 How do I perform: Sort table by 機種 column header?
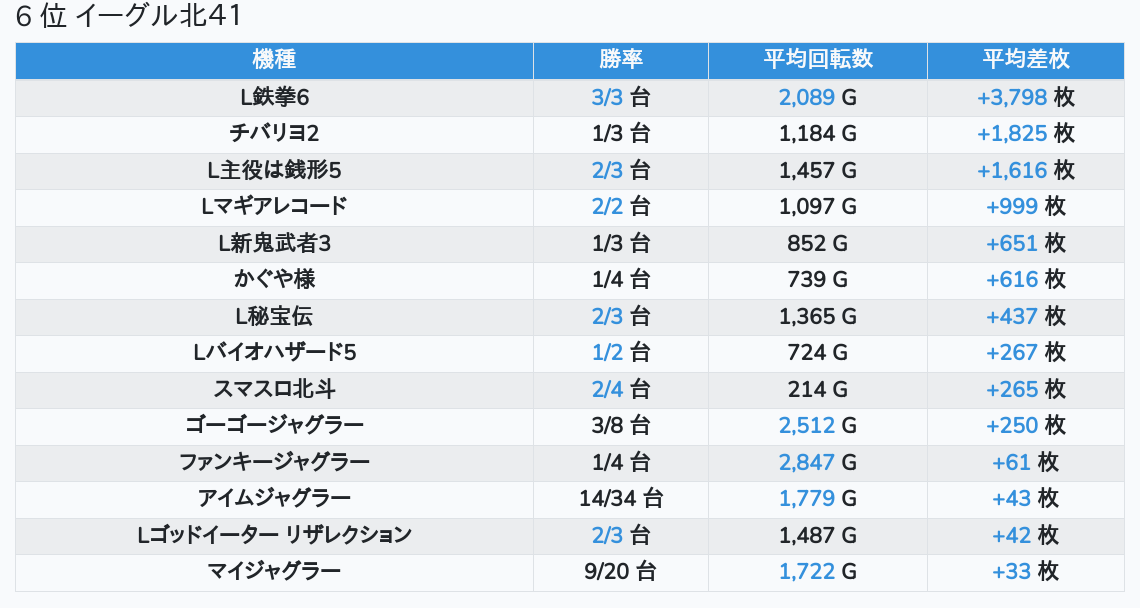(274, 59)
